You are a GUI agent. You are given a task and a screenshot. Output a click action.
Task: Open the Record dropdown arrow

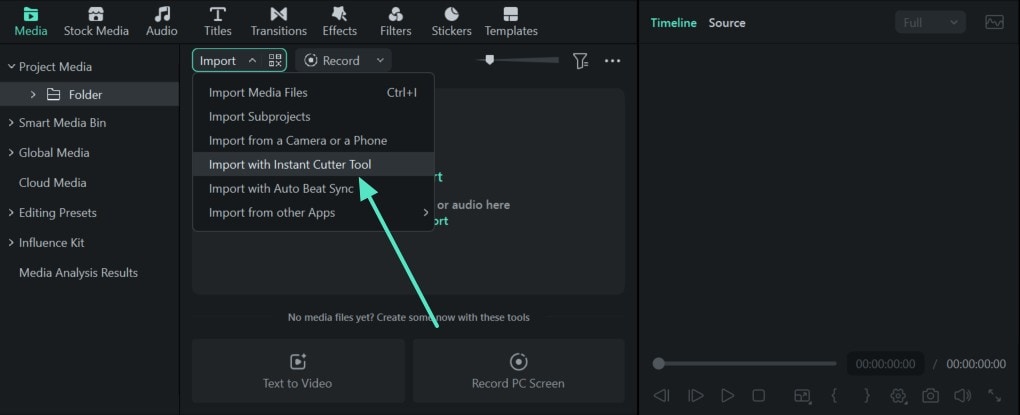click(x=380, y=60)
